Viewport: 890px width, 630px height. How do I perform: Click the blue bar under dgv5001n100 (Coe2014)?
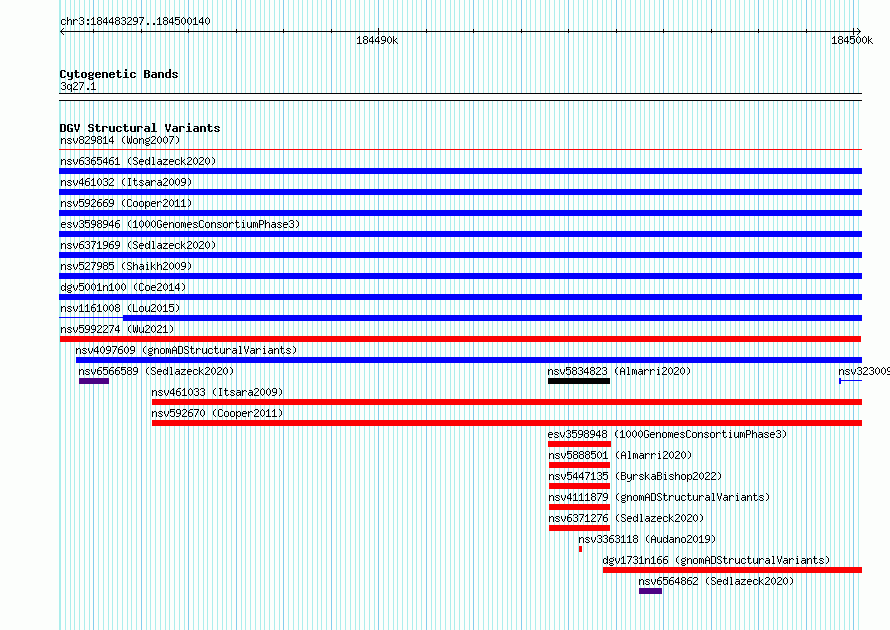[460, 297]
